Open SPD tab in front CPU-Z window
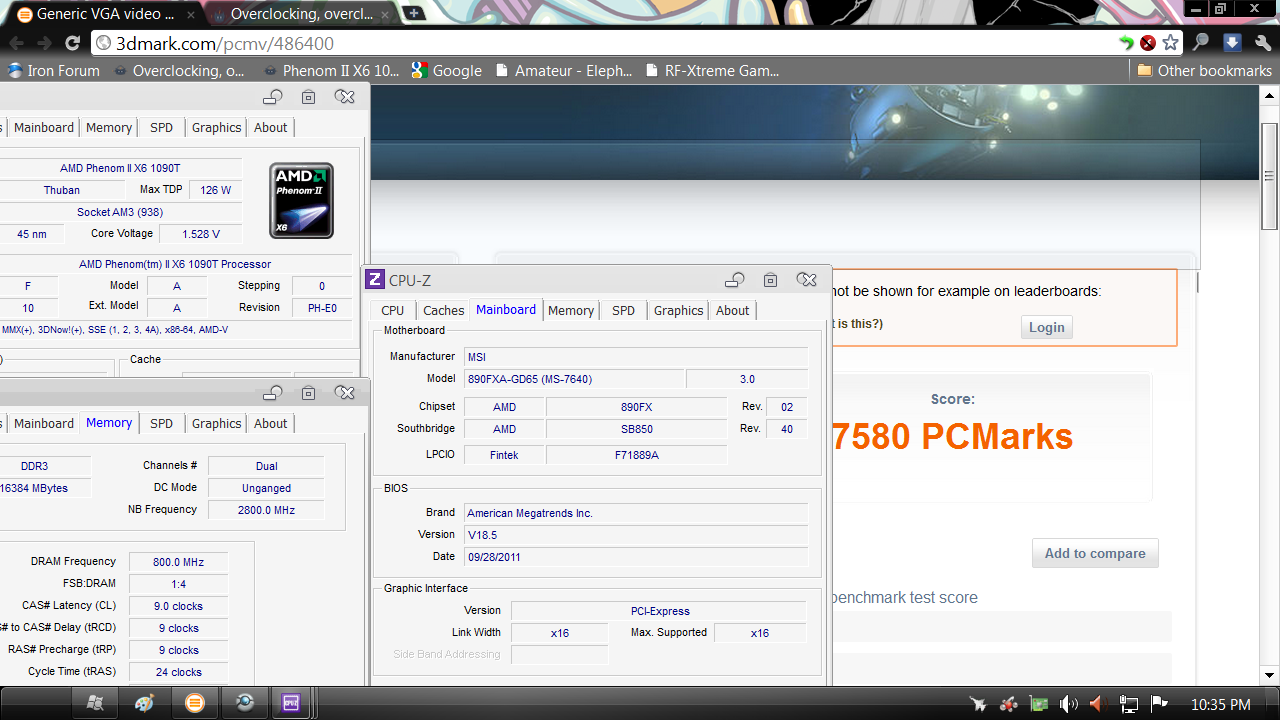Viewport: 1280px width, 720px height. 623,311
